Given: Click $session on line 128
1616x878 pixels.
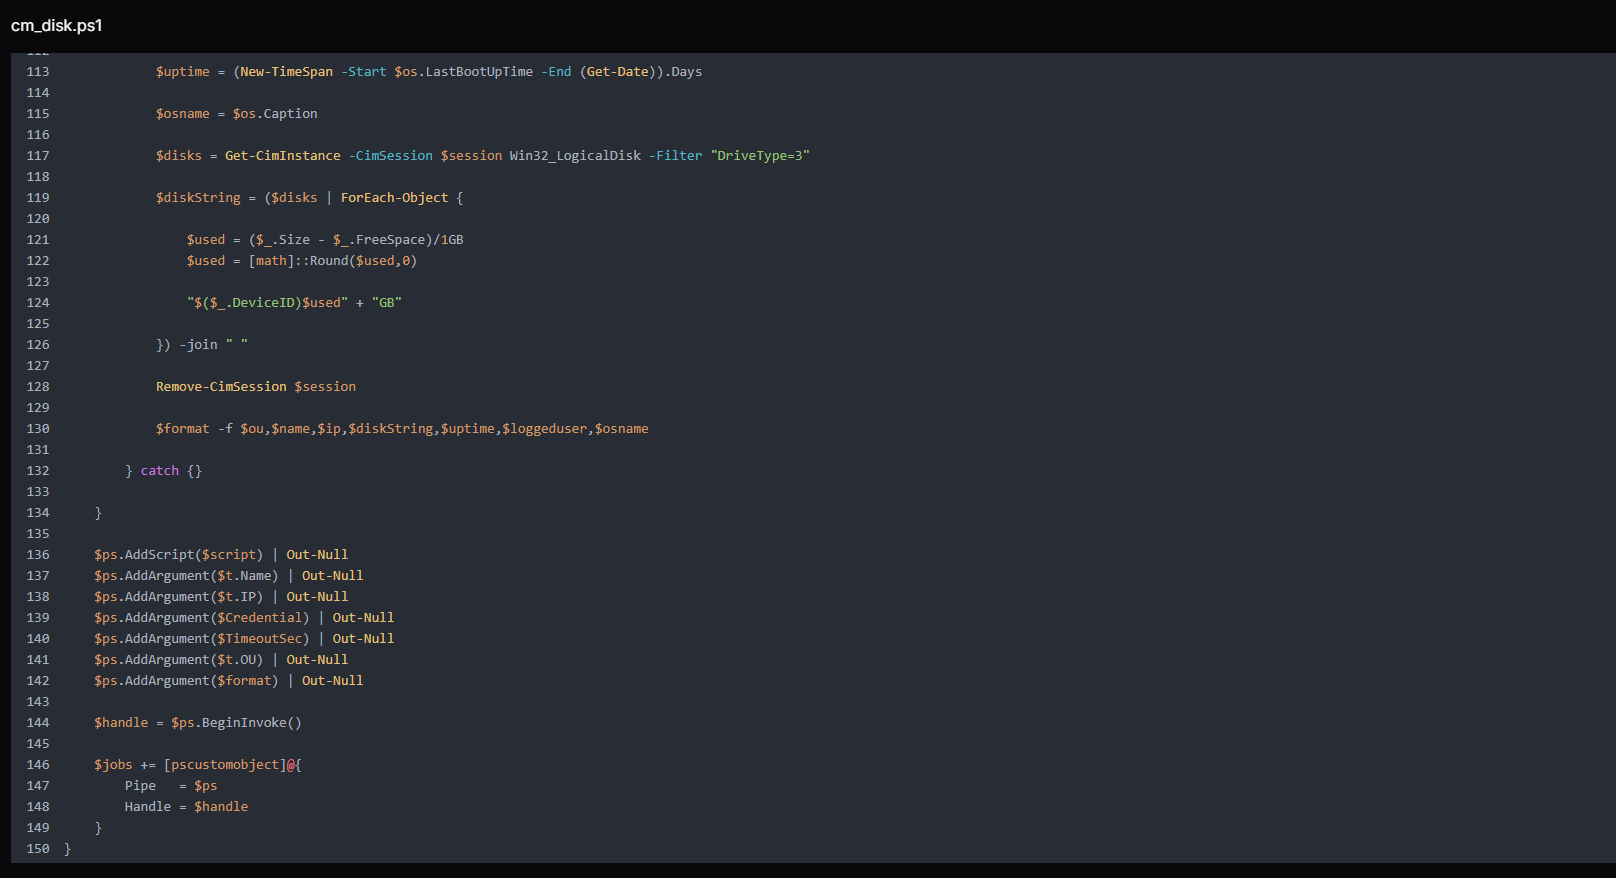Looking at the screenshot, I should [325, 387].
